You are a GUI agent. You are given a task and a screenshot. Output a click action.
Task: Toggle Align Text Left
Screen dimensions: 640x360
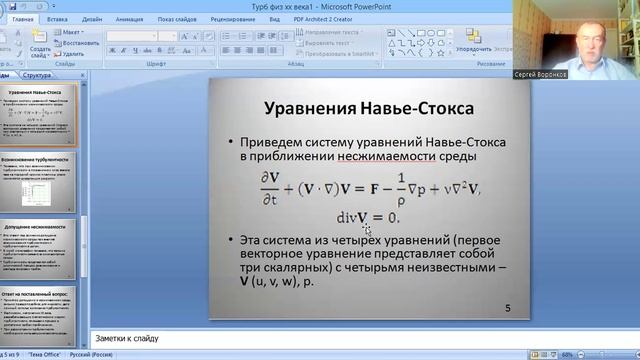[x=226, y=51]
